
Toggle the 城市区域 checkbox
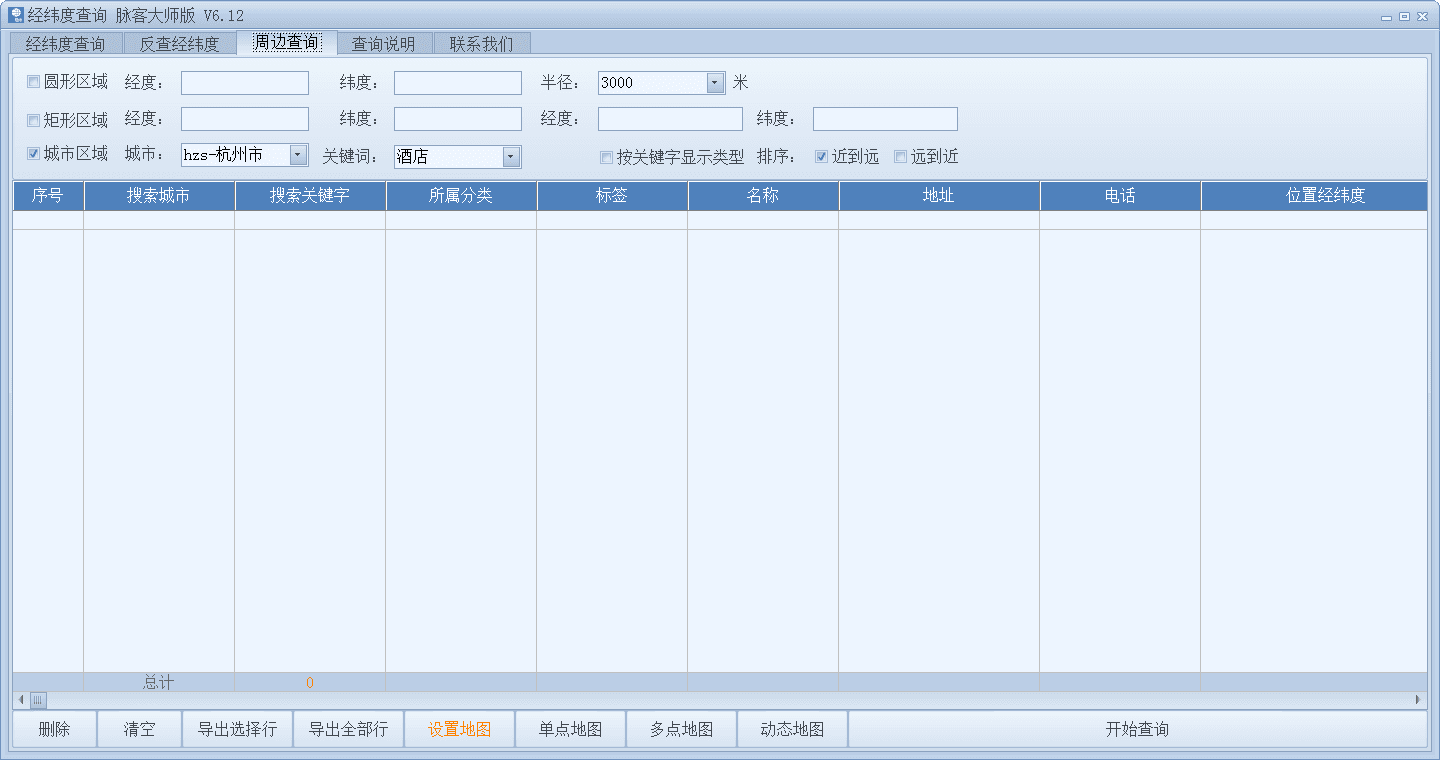pyautogui.click(x=34, y=154)
